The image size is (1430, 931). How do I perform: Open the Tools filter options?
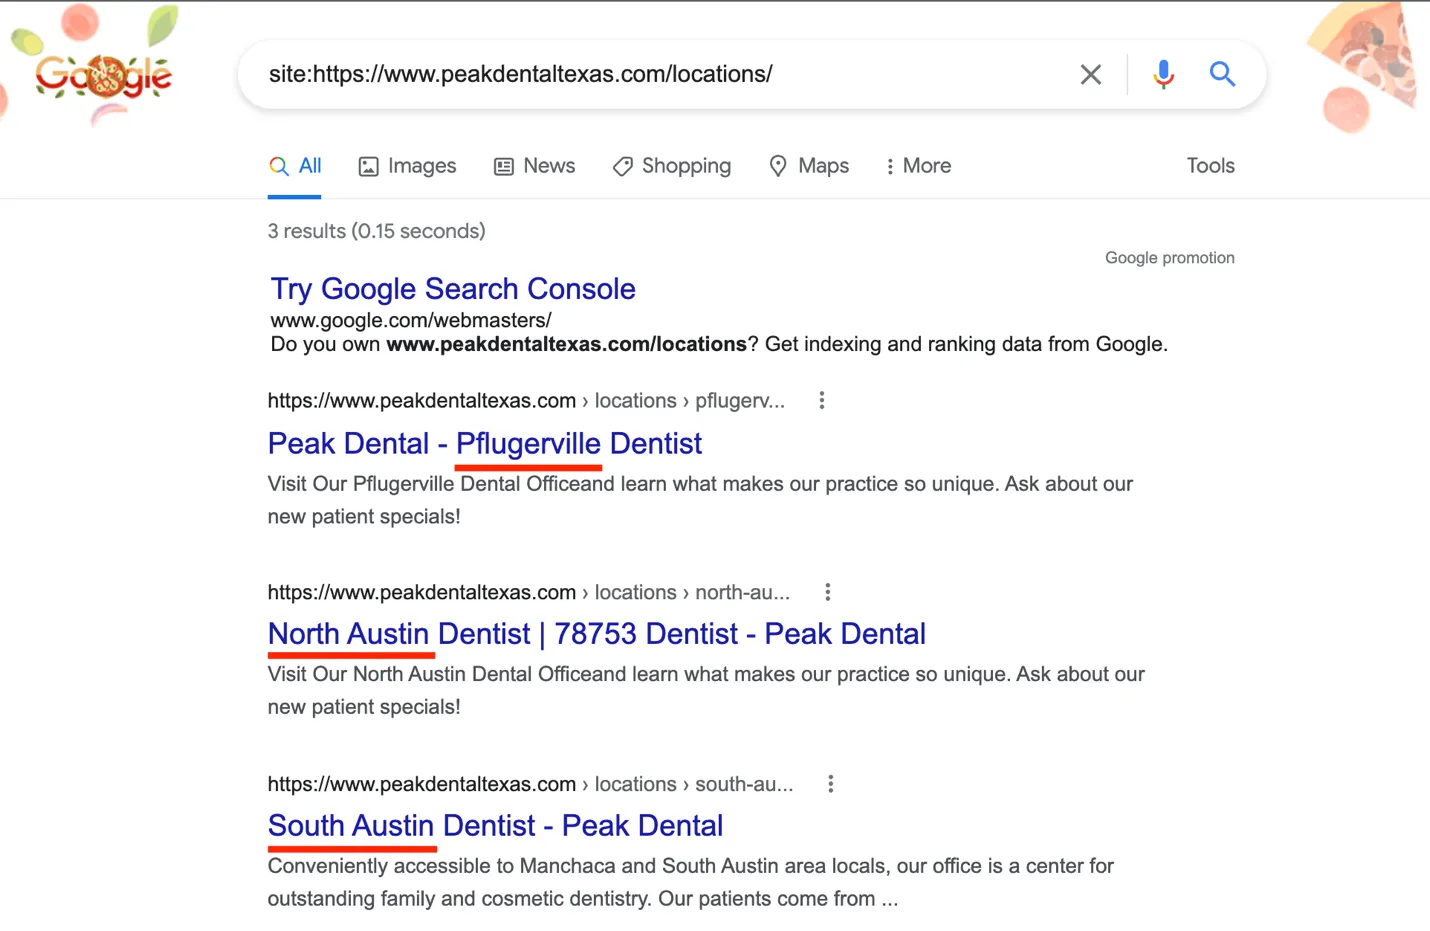point(1210,166)
